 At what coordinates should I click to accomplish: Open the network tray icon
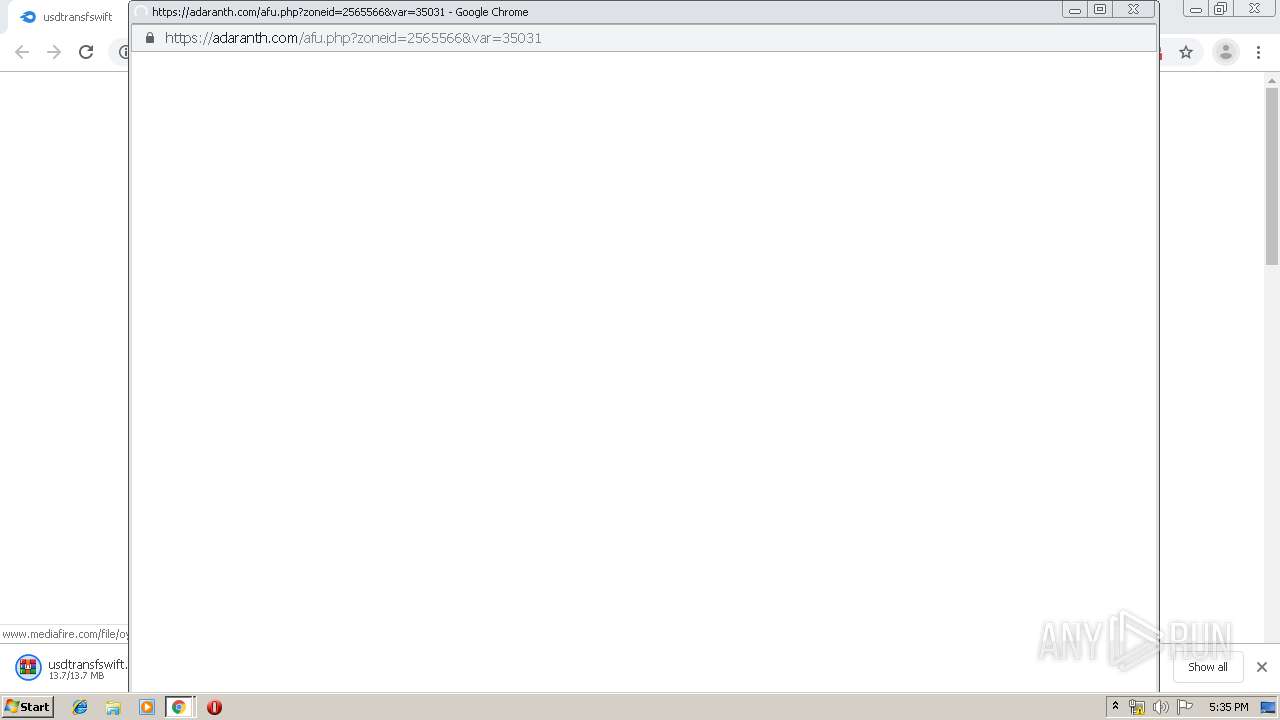coord(1137,707)
